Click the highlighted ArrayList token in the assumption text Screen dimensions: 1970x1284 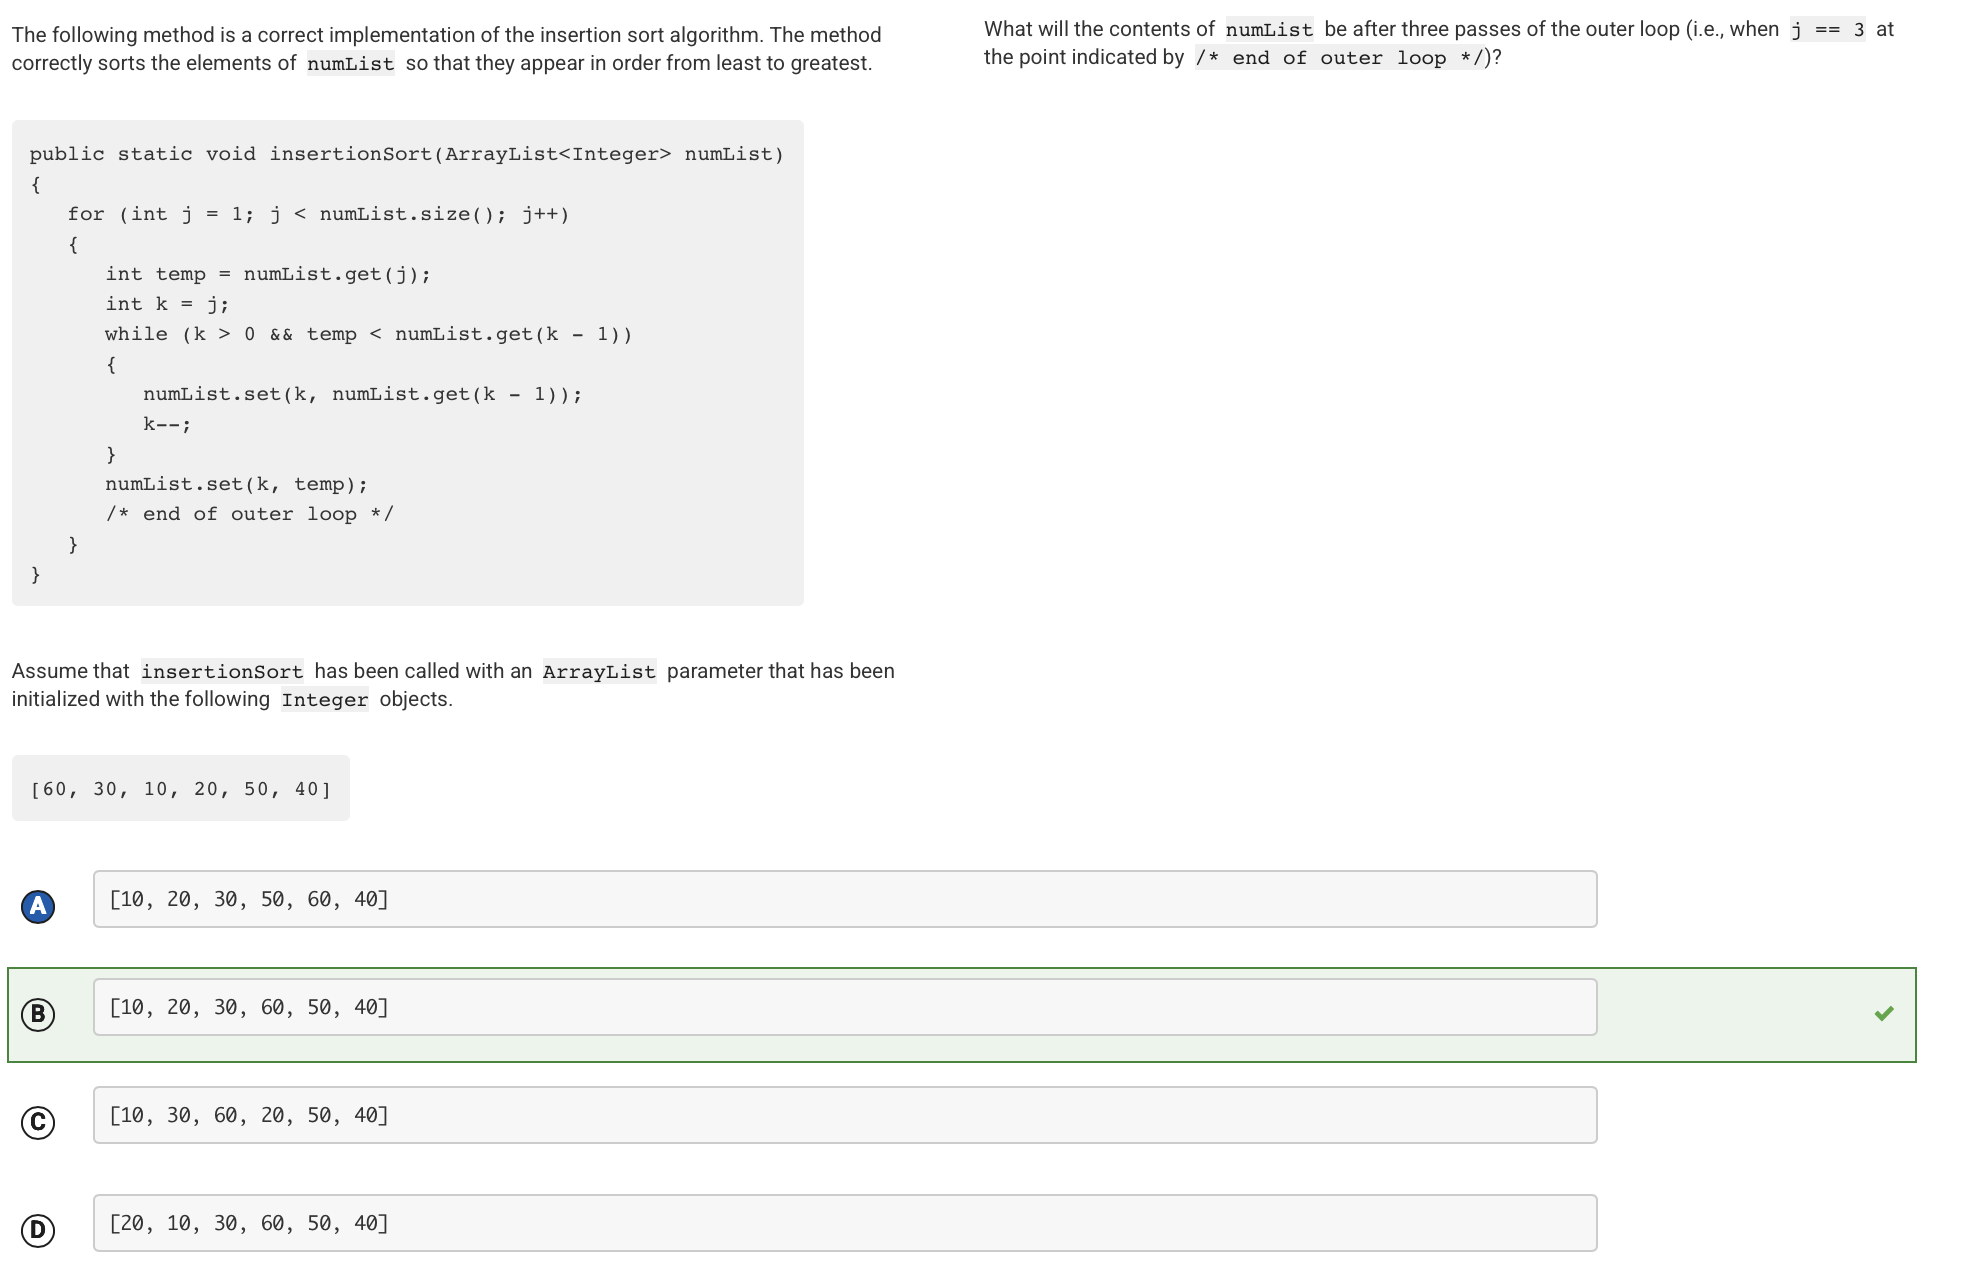[x=598, y=671]
